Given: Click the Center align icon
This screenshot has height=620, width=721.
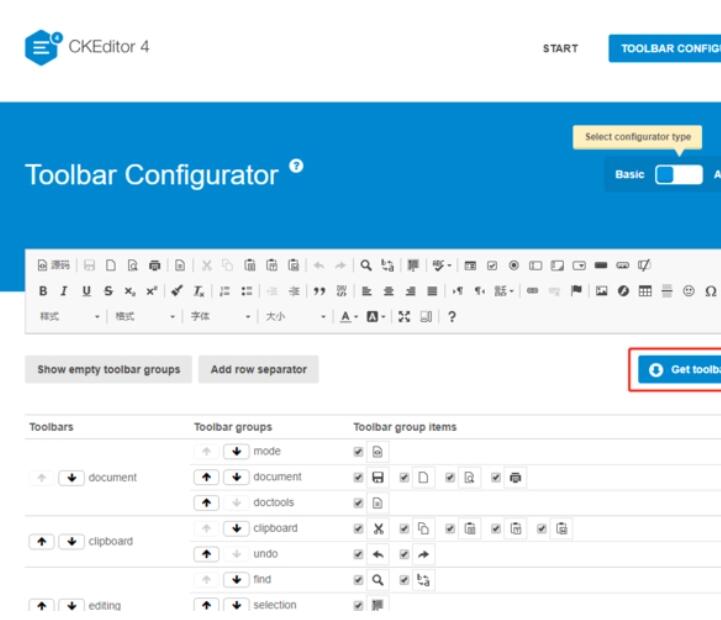Looking at the screenshot, I should 389,291.
